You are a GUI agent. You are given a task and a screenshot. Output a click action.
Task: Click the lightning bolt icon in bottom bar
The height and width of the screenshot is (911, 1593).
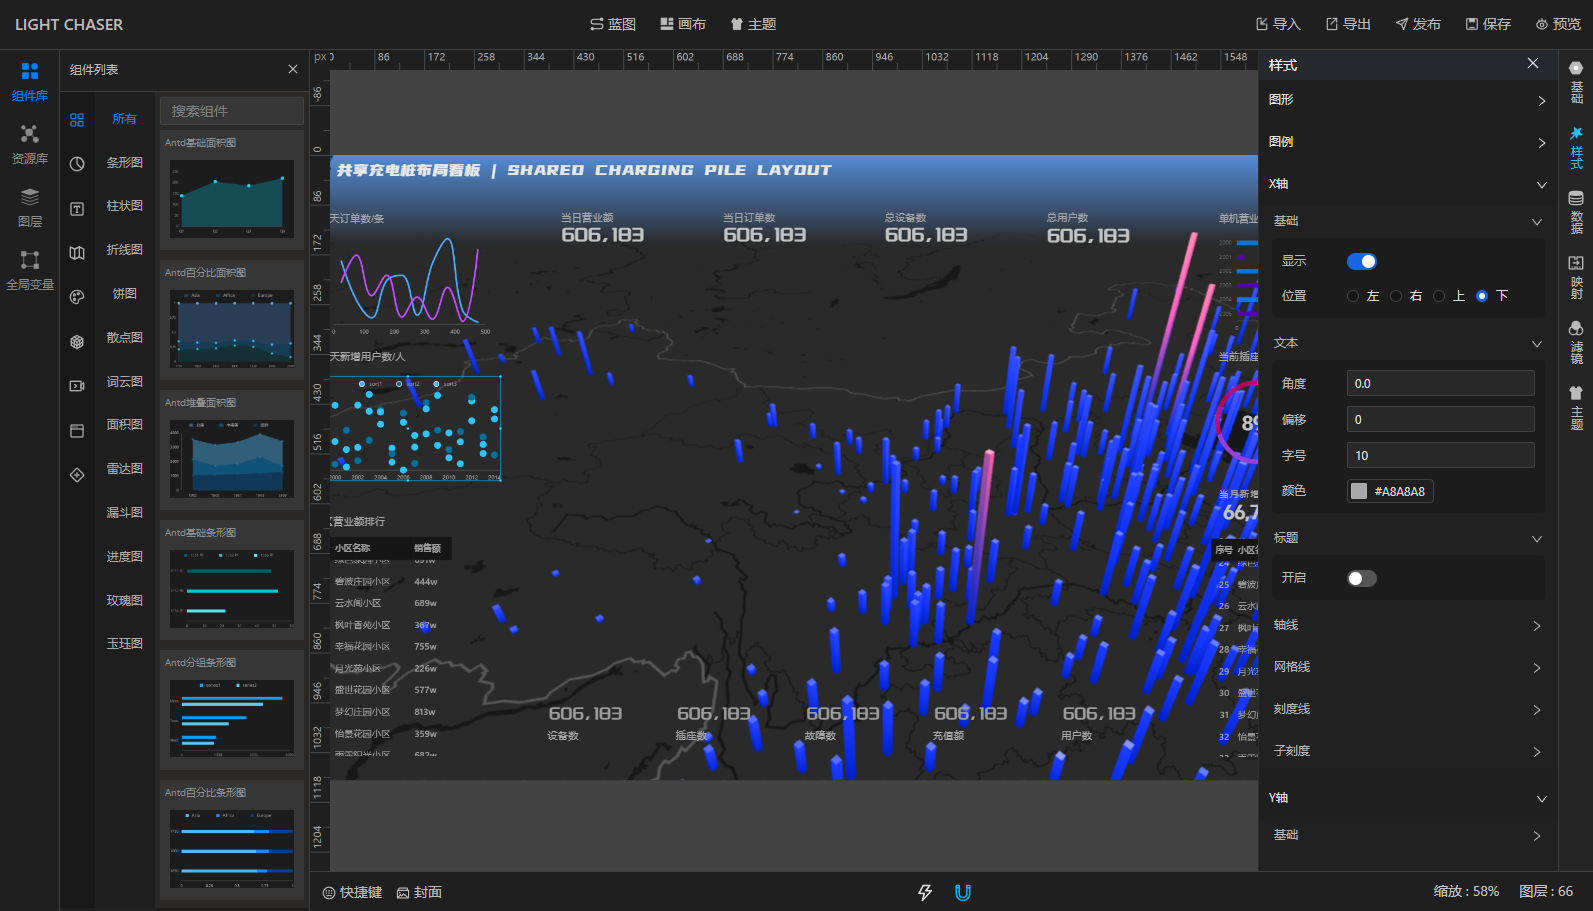[925, 892]
